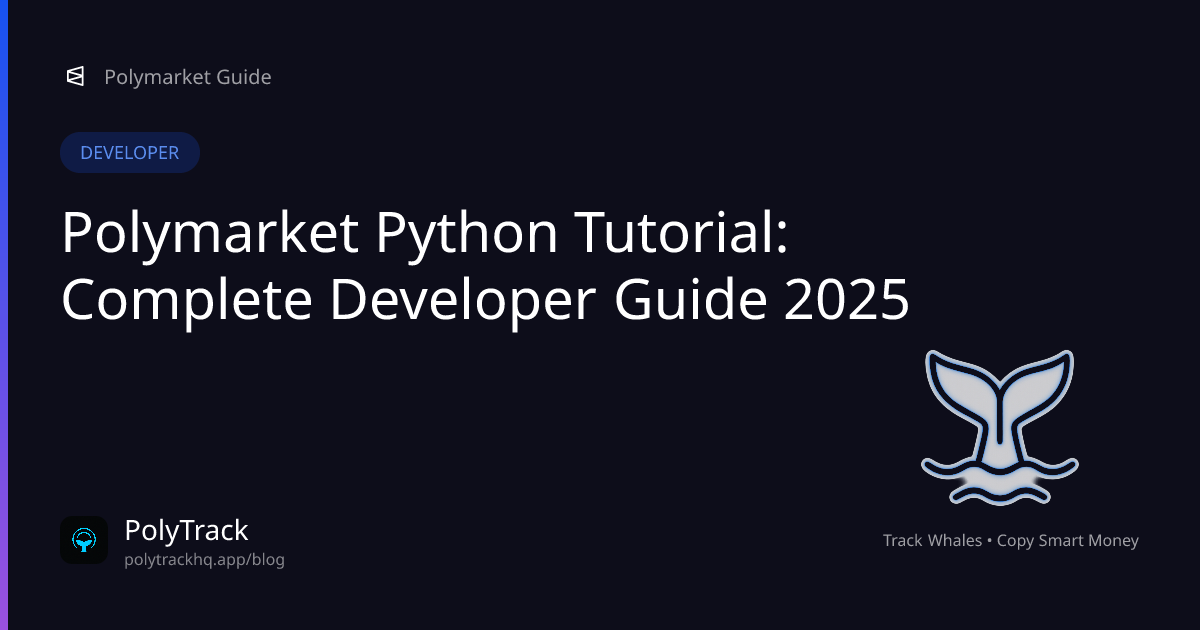The image size is (1200, 630).
Task: Click the PolyTrack app logo icon
Action: tap(84, 540)
